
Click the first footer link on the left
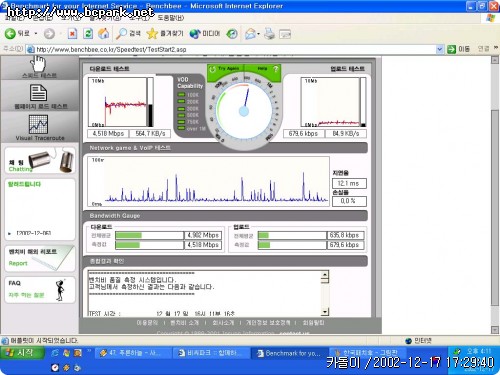[x=147, y=323]
